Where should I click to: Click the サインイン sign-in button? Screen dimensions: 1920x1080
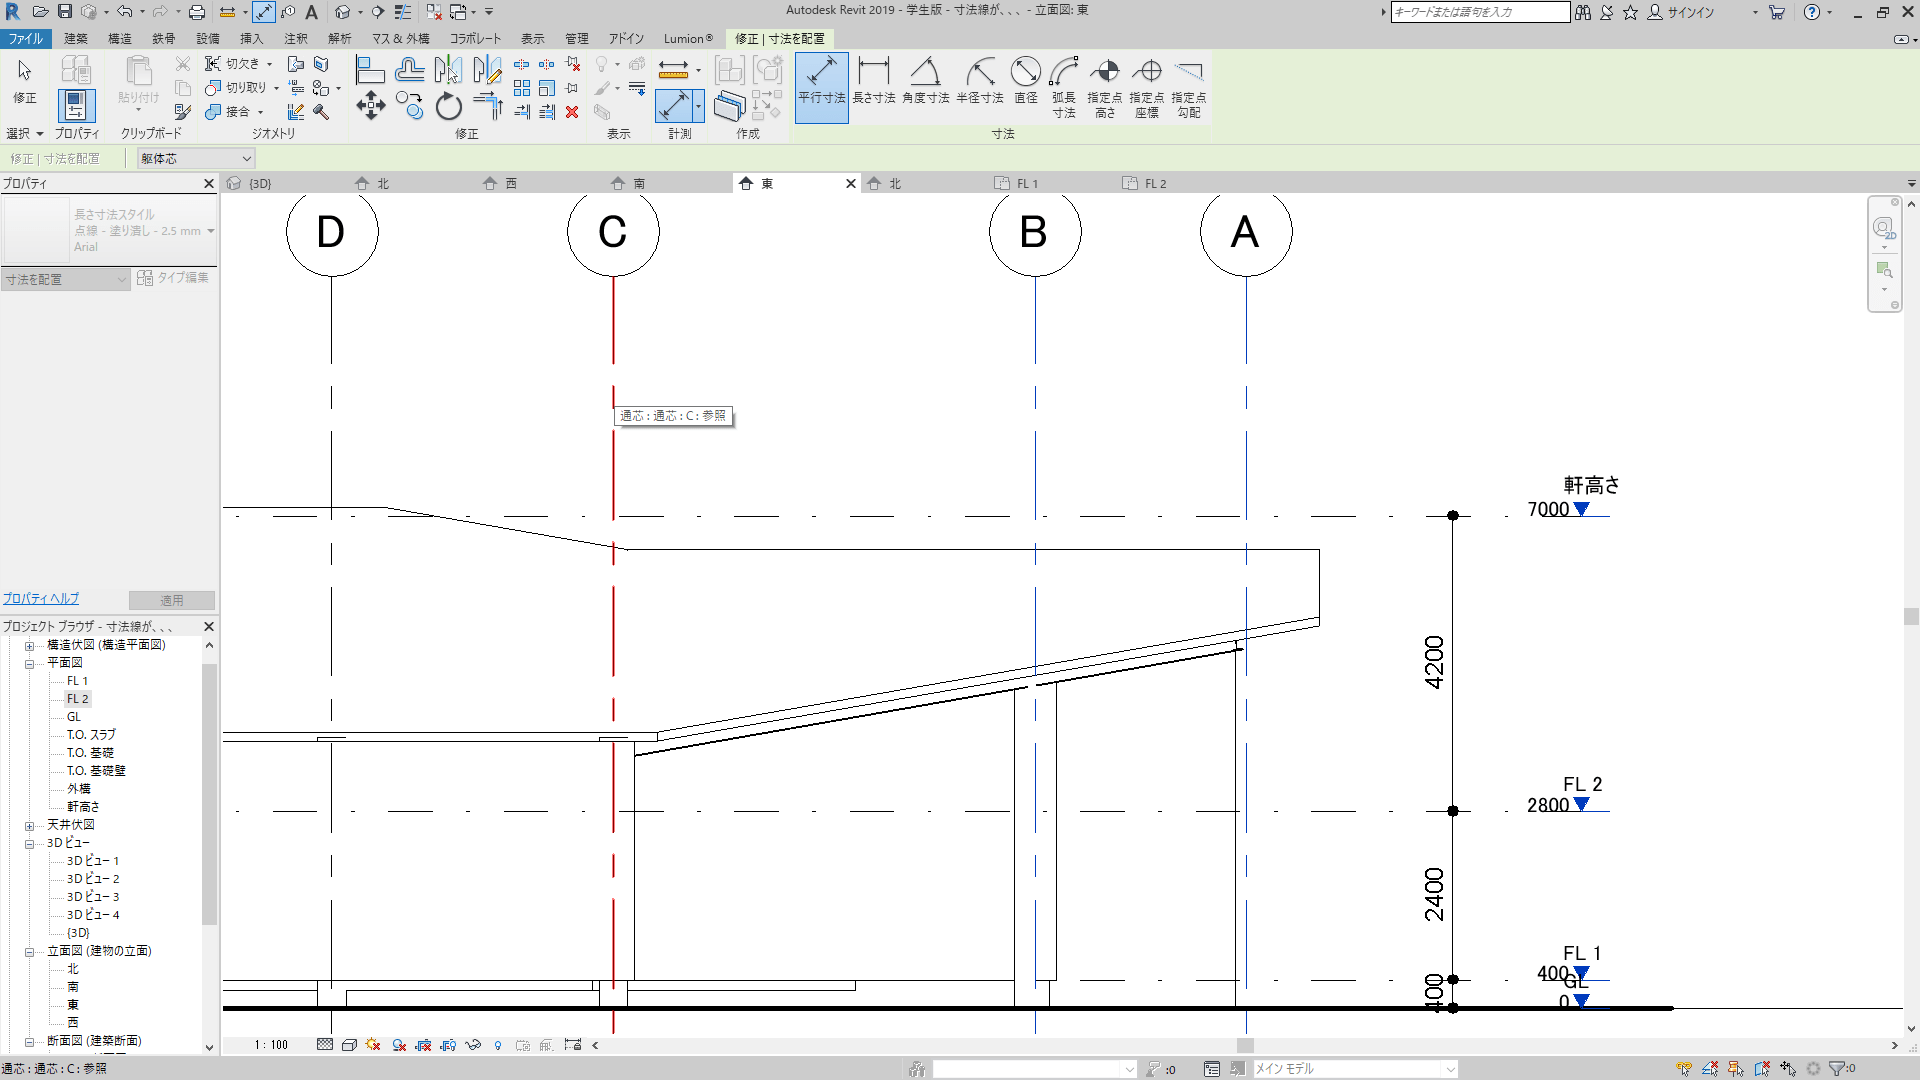[1681, 12]
